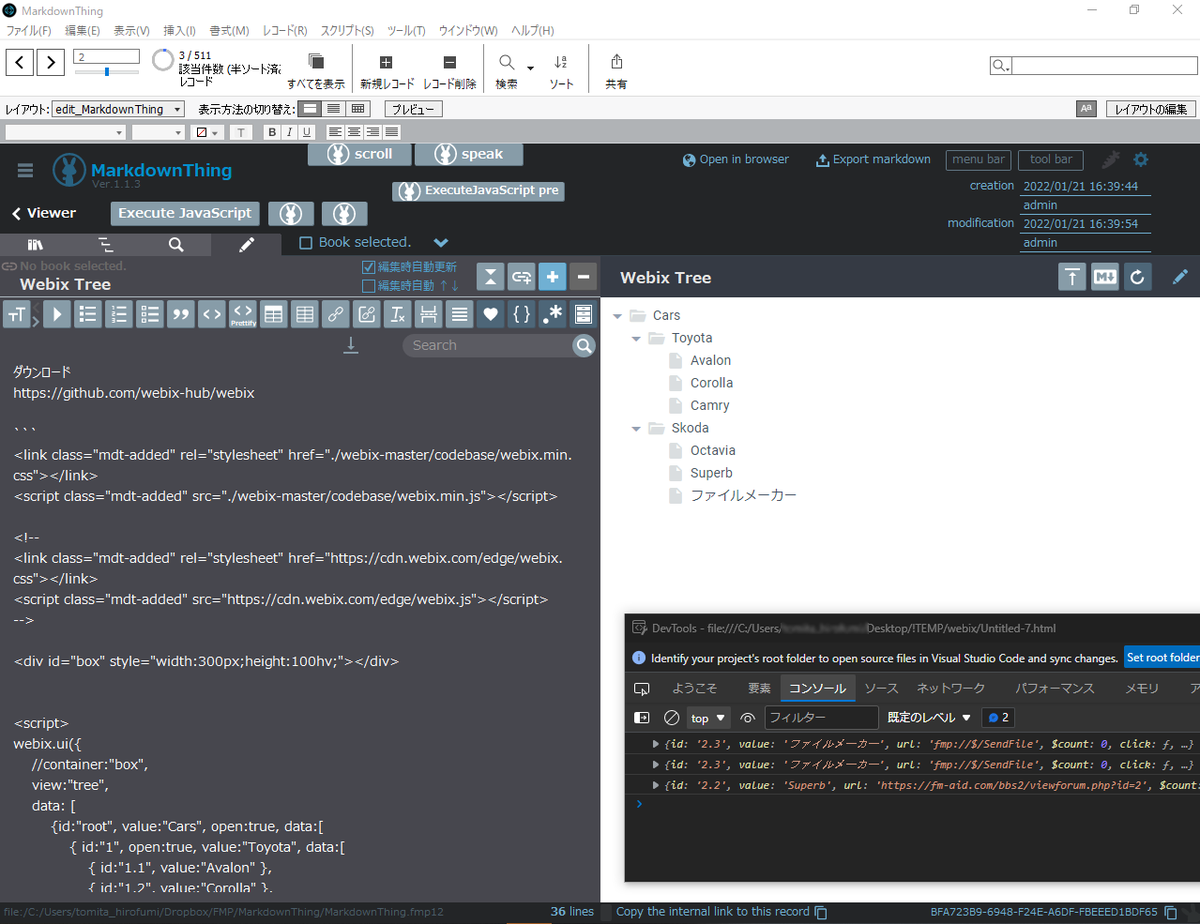
Task: Open 既定のレベル log level dropdown
Action: (x=929, y=718)
